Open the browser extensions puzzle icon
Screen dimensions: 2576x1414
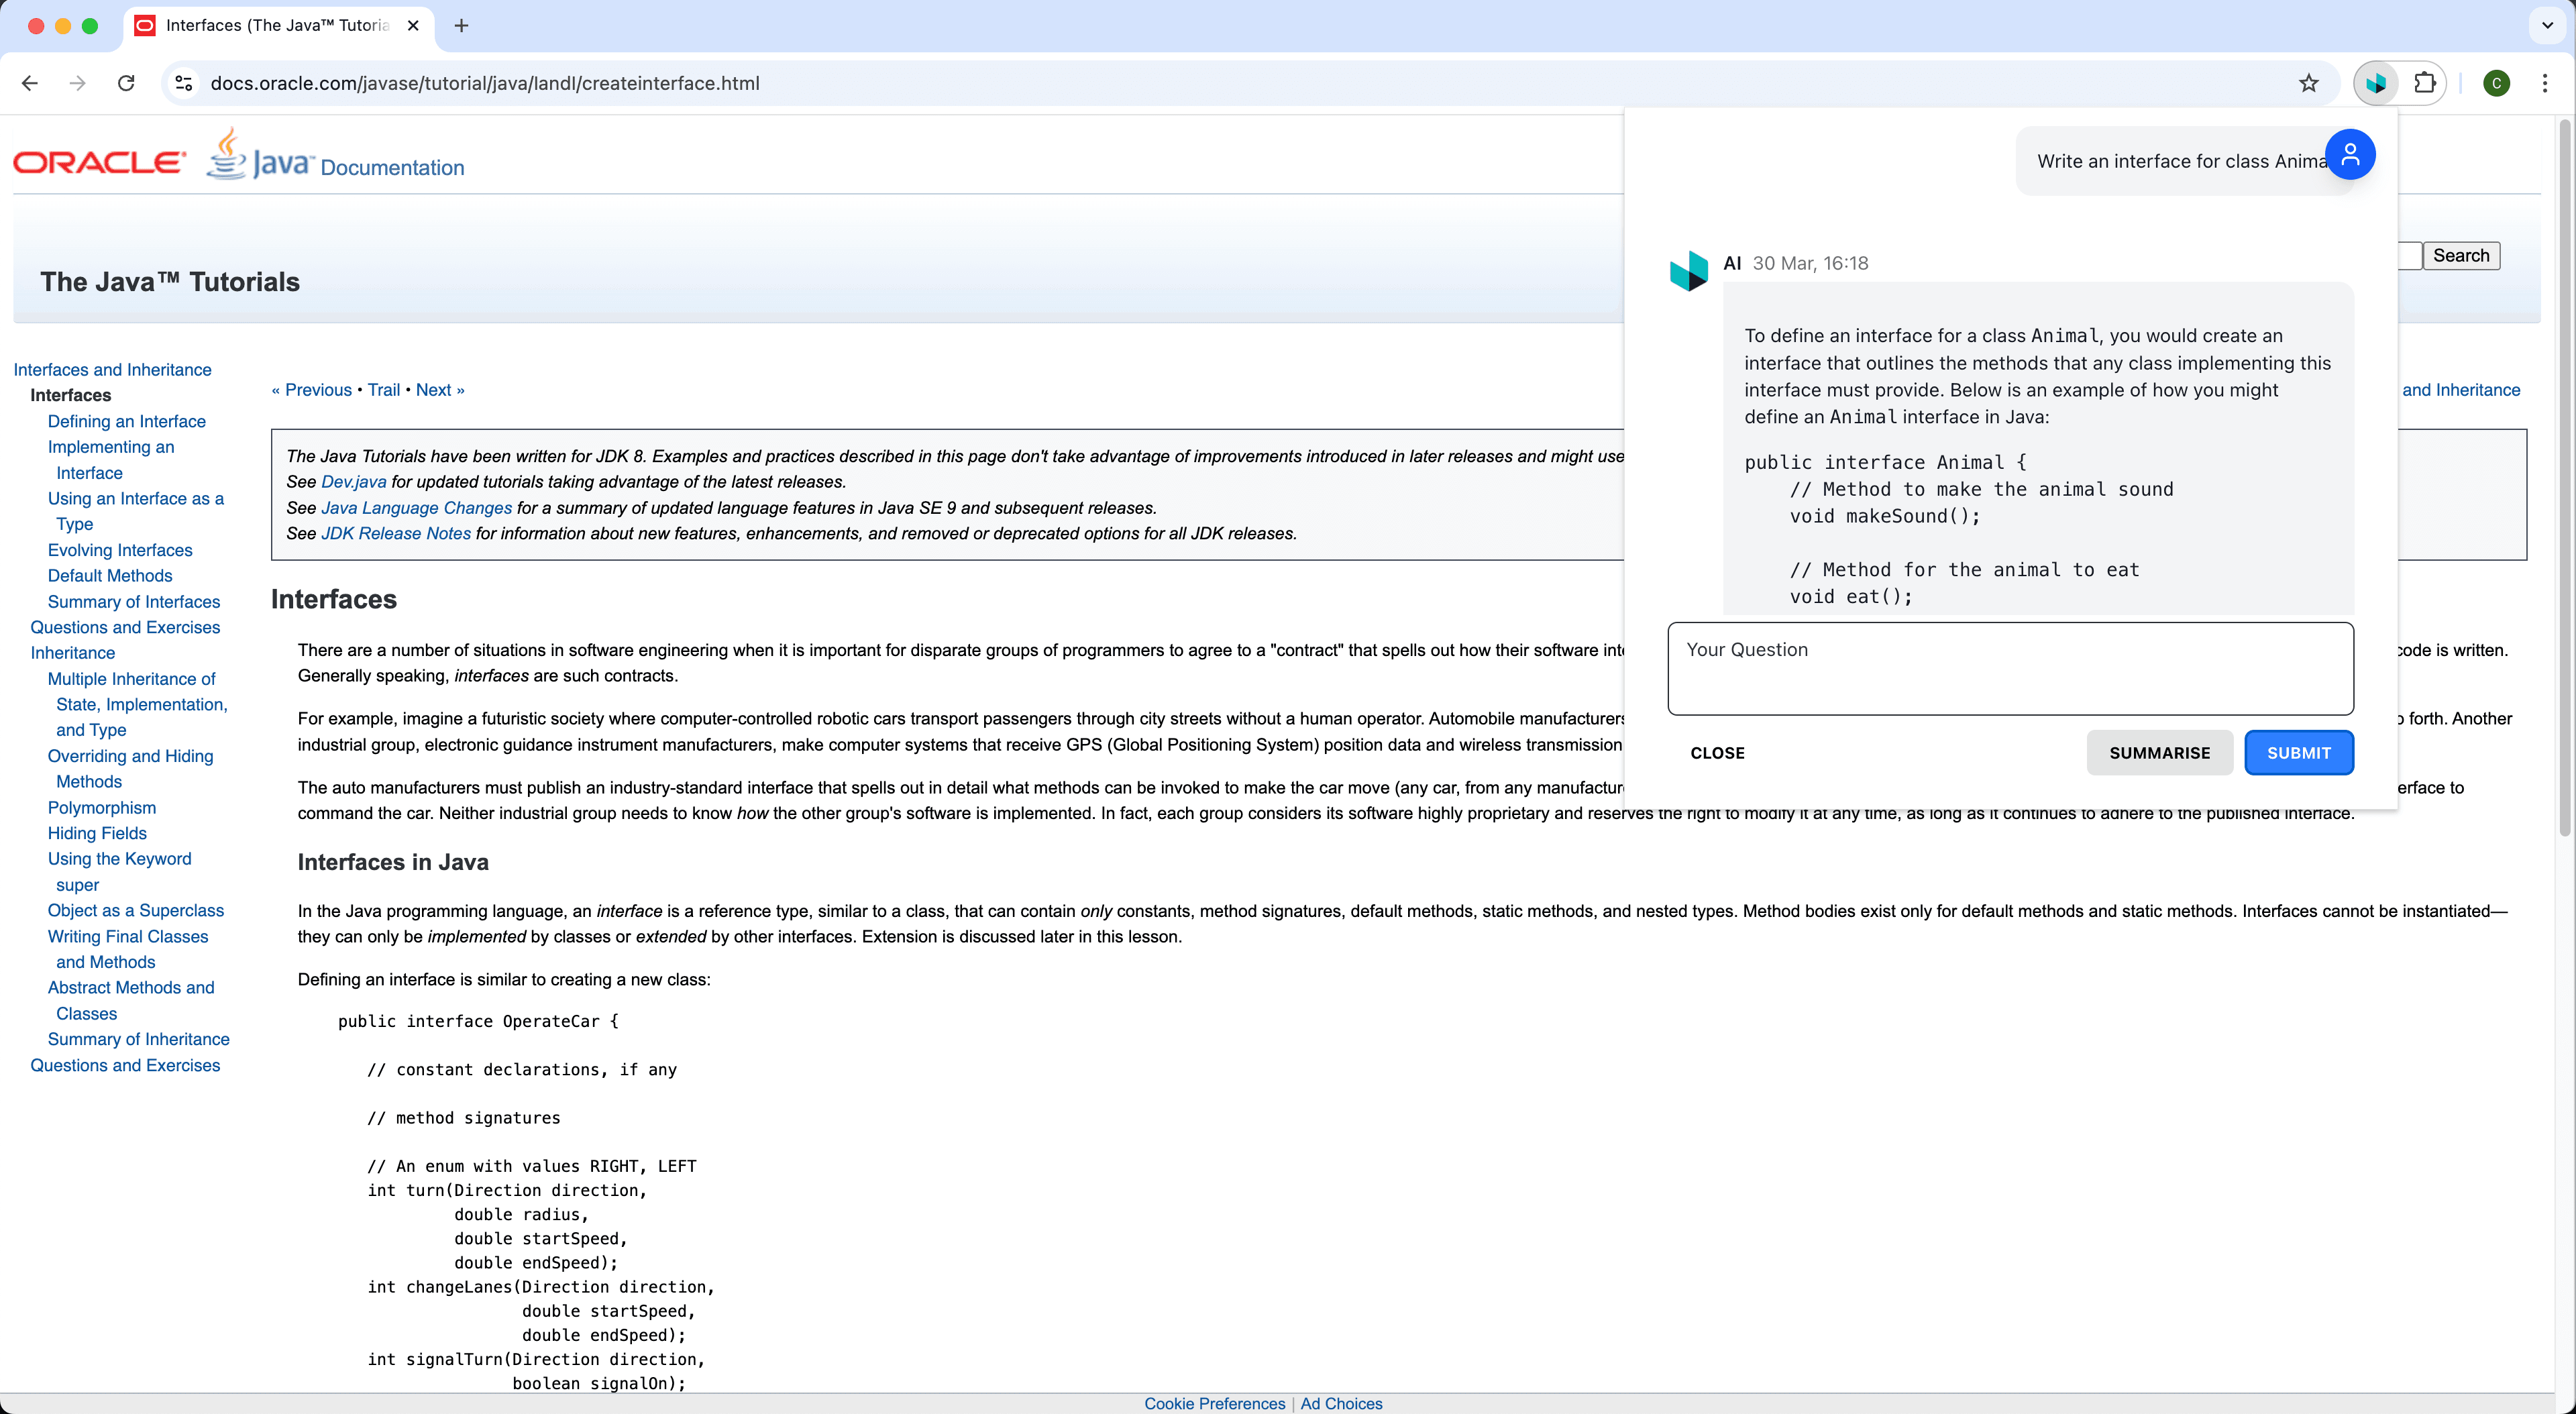2424,83
